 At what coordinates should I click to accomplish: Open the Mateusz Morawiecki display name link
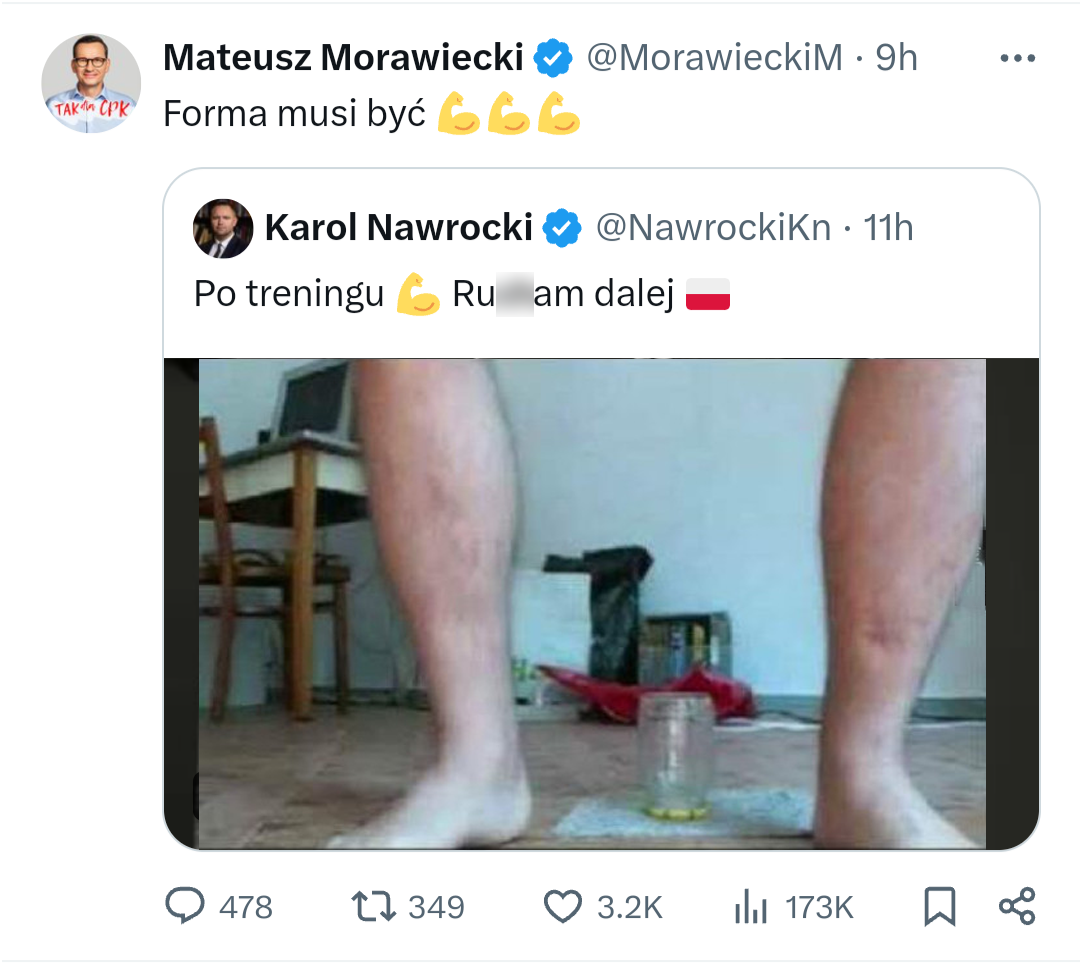pyautogui.click(x=343, y=58)
